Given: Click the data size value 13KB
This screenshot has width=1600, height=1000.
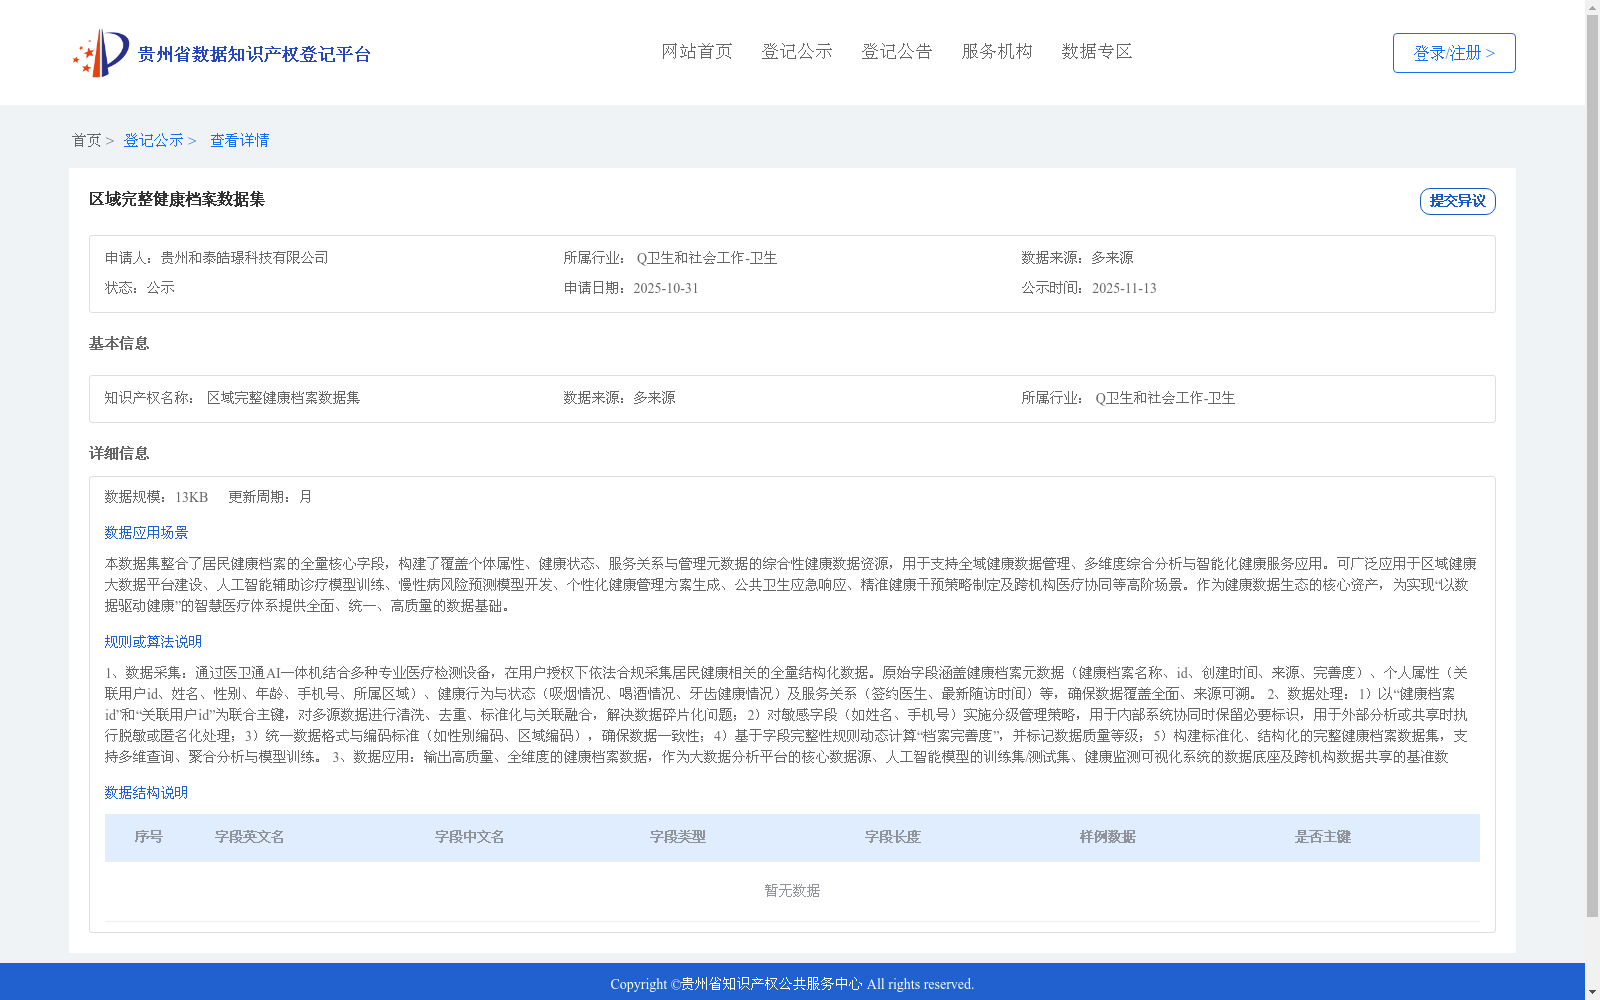Looking at the screenshot, I should click(x=192, y=497).
